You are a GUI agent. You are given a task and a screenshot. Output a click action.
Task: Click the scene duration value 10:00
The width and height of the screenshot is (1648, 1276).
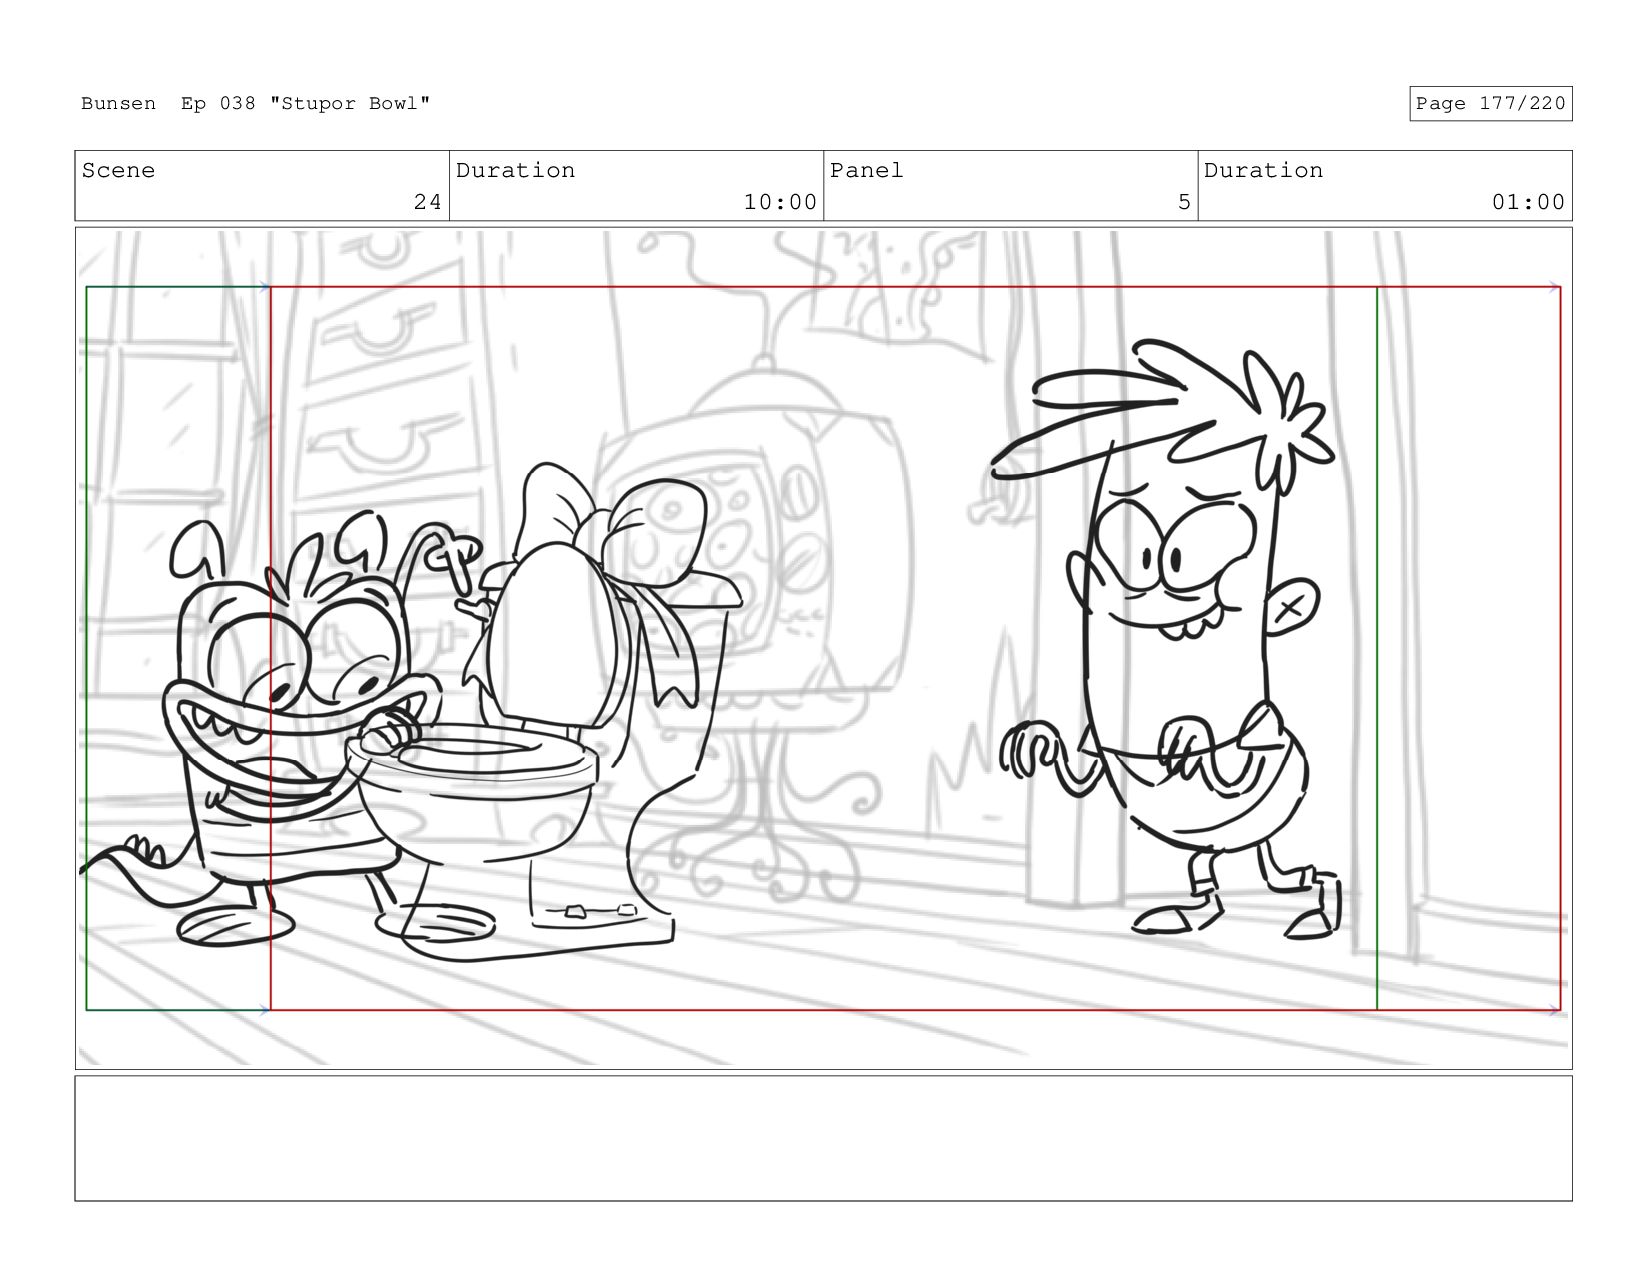tap(780, 202)
